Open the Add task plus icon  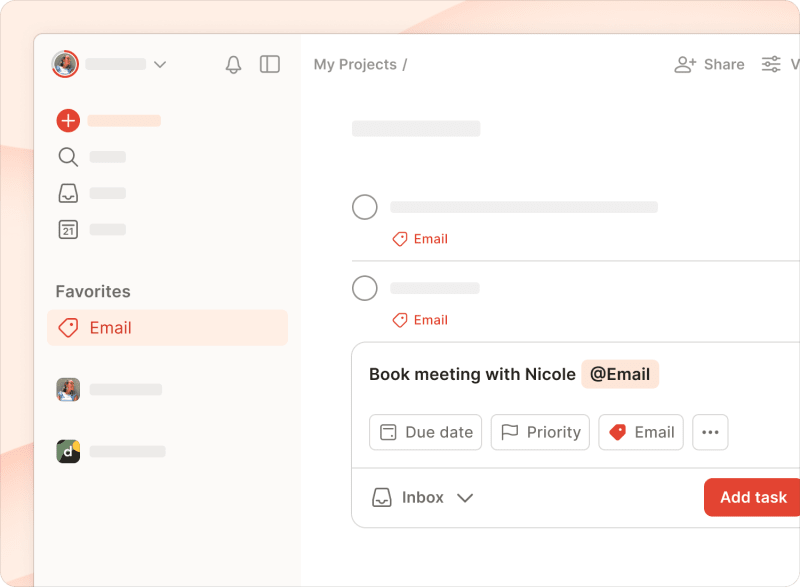pos(67,120)
